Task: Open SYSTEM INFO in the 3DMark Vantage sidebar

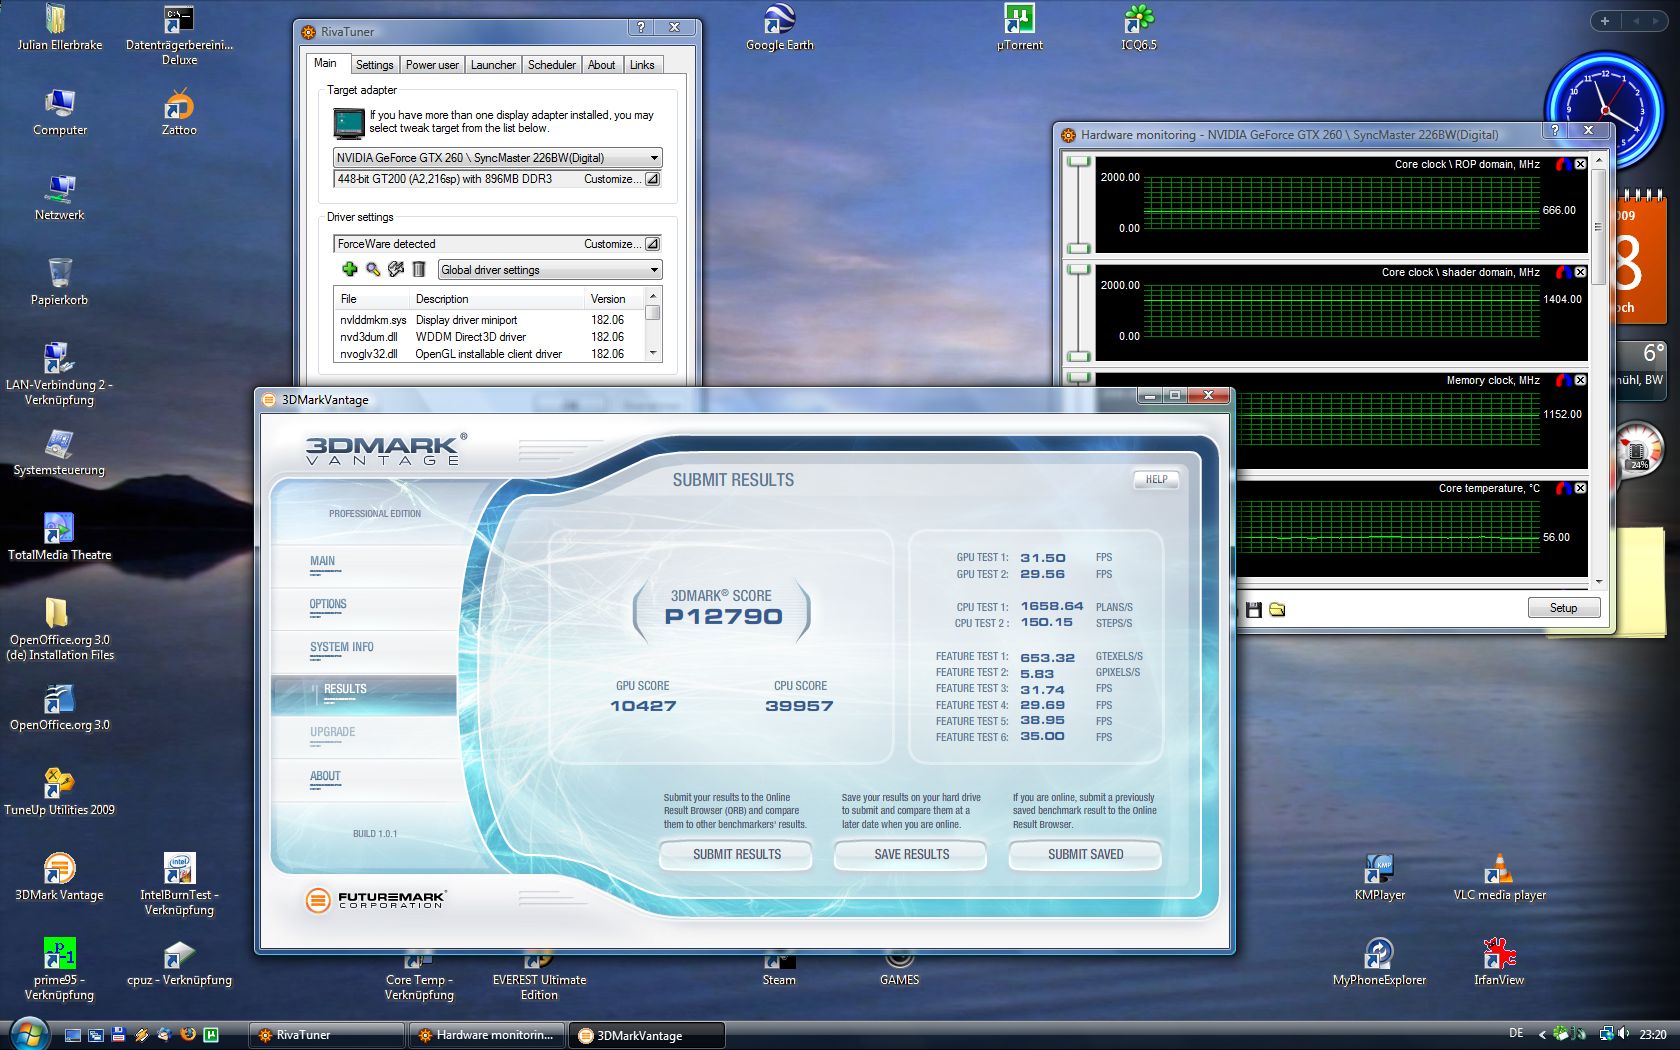Action: (342, 648)
